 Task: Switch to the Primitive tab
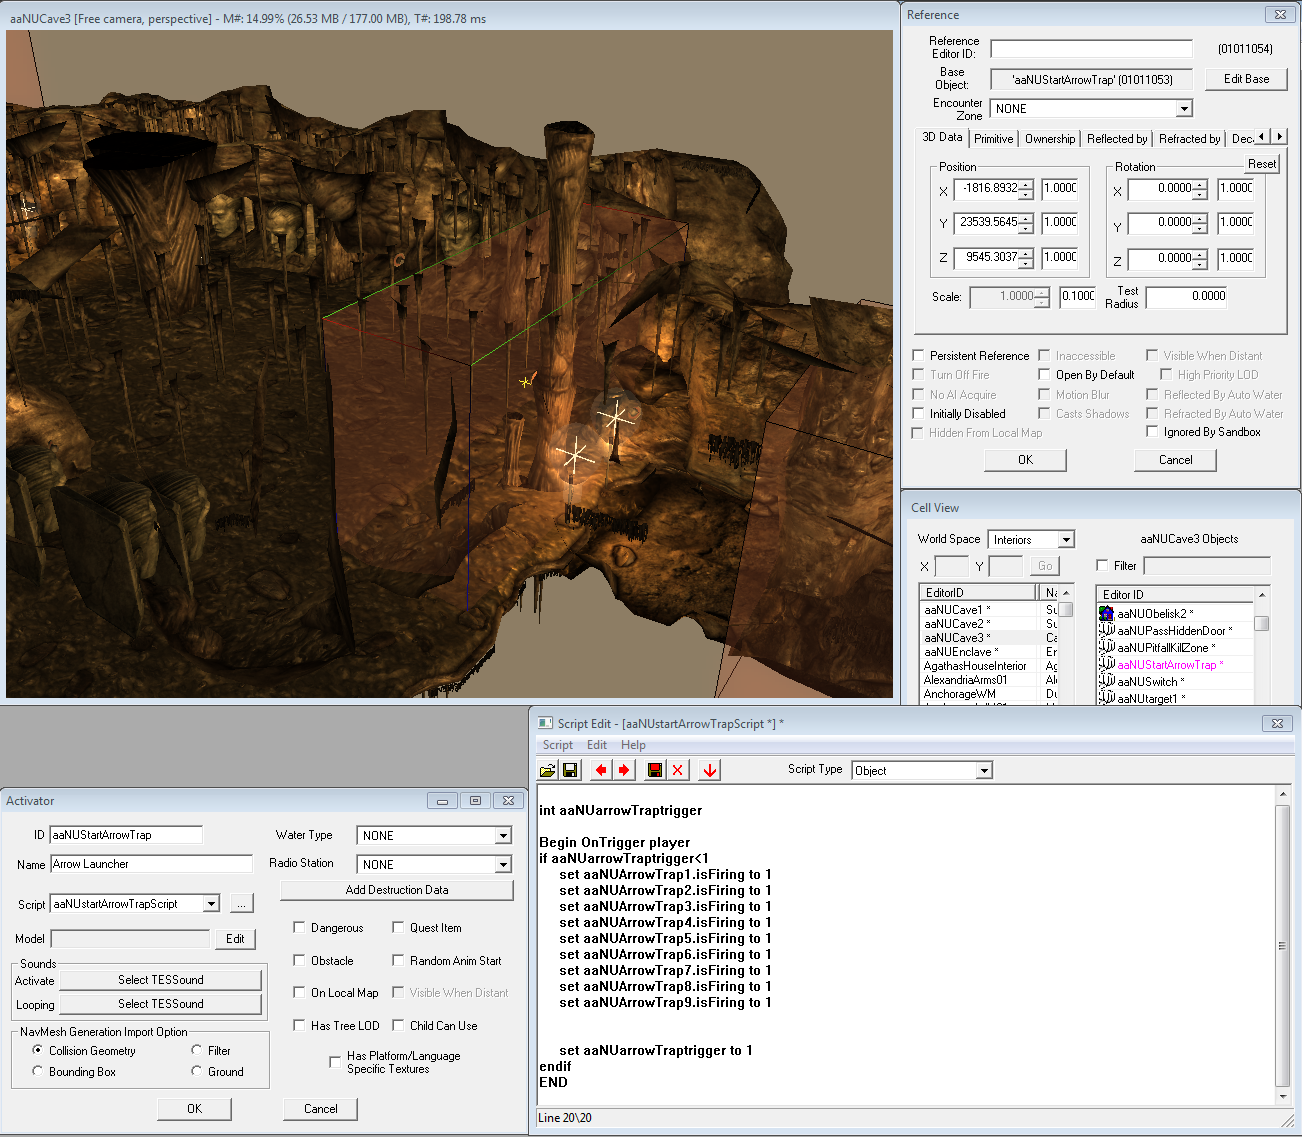[x=993, y=139]
